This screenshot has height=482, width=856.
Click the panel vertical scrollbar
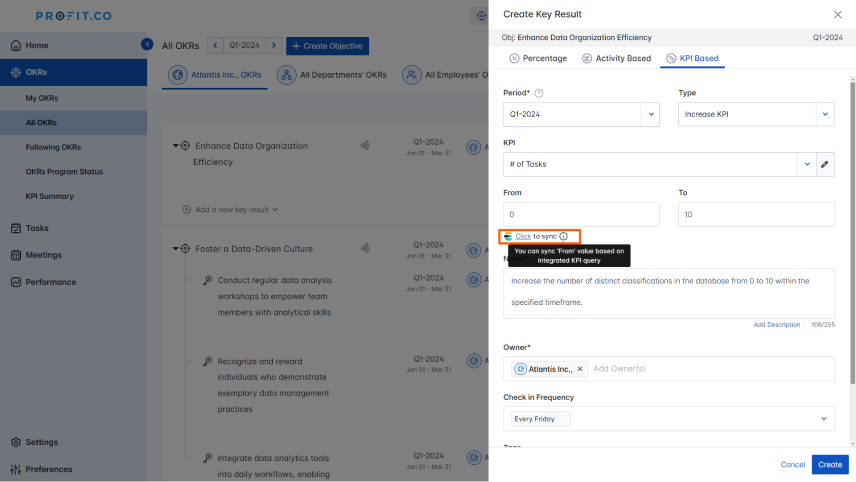point(852,235)
